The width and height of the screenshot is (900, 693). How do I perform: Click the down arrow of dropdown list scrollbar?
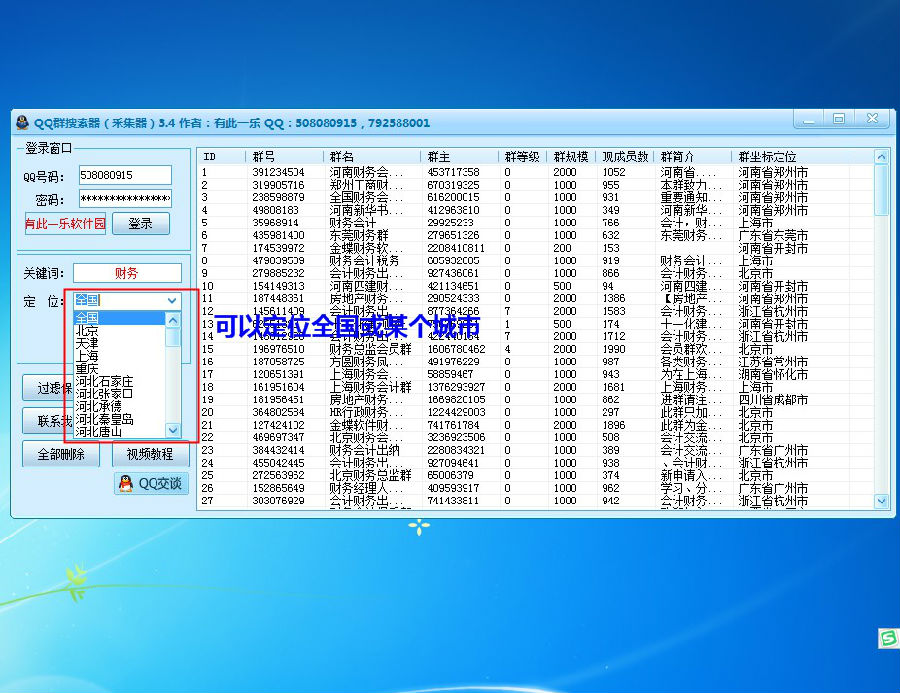pos(173,430)
